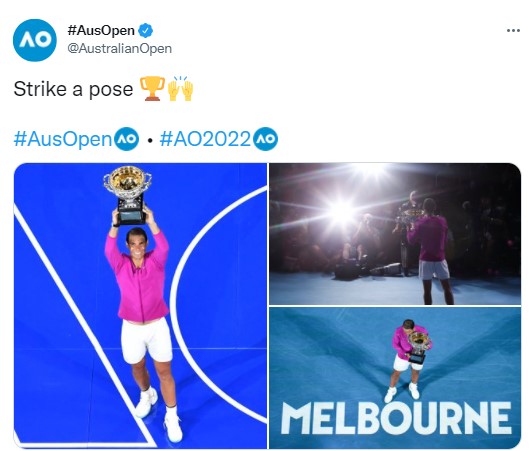Open the bottom-right MELBOURNE court photo
The width and height of the screenshot is (532, 451).
pos(395,378)
